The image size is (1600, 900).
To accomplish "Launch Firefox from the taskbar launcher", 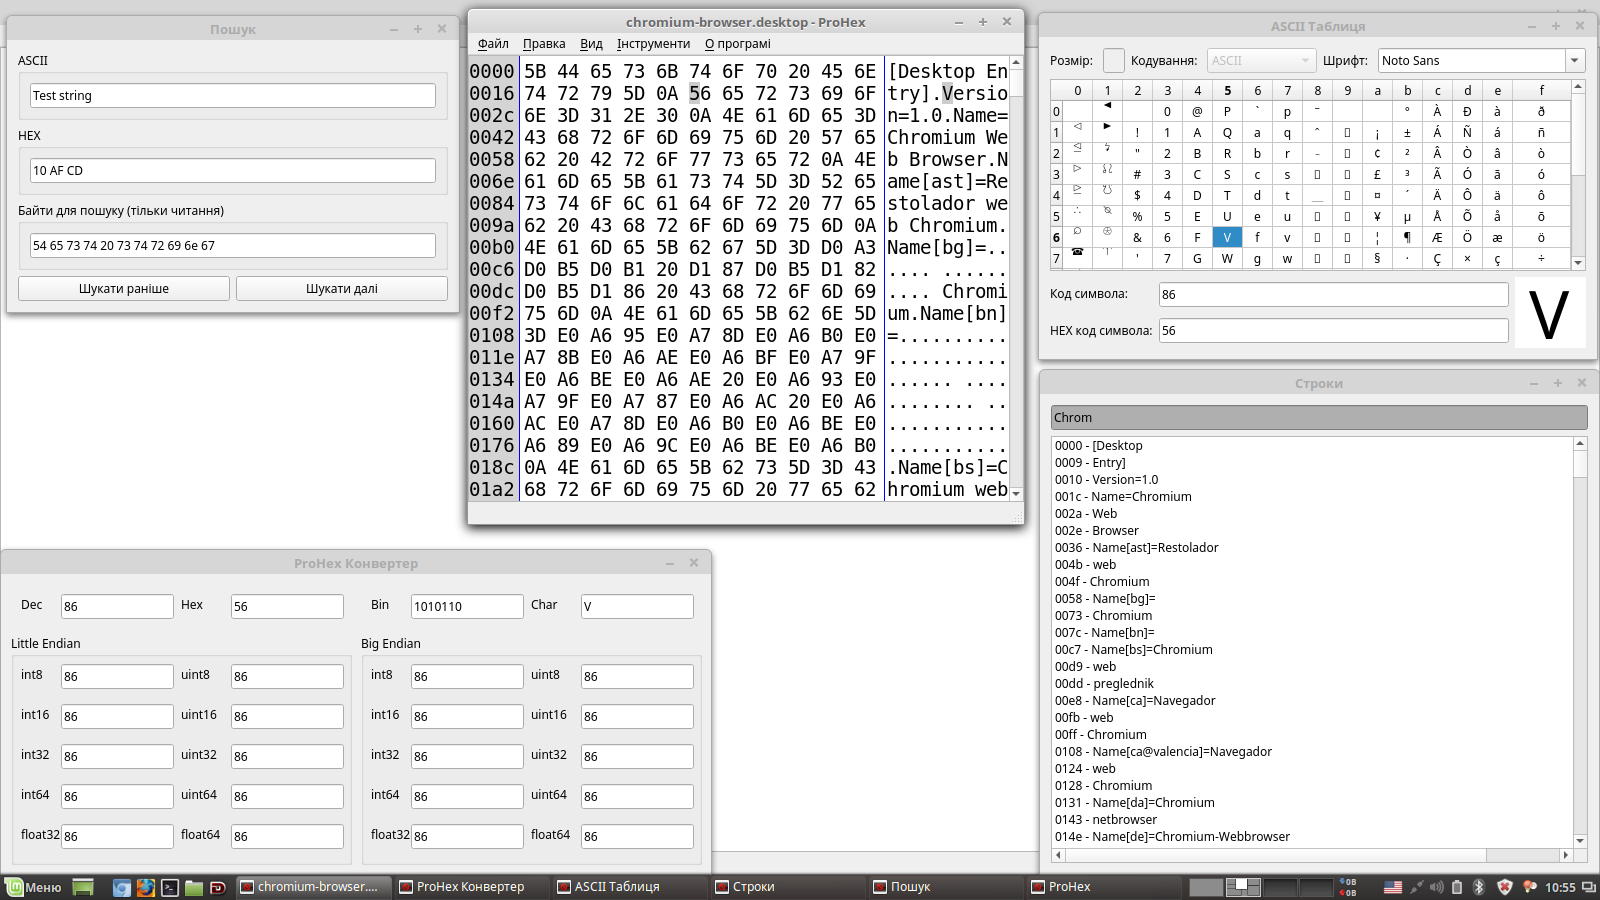I will (146, 887).
